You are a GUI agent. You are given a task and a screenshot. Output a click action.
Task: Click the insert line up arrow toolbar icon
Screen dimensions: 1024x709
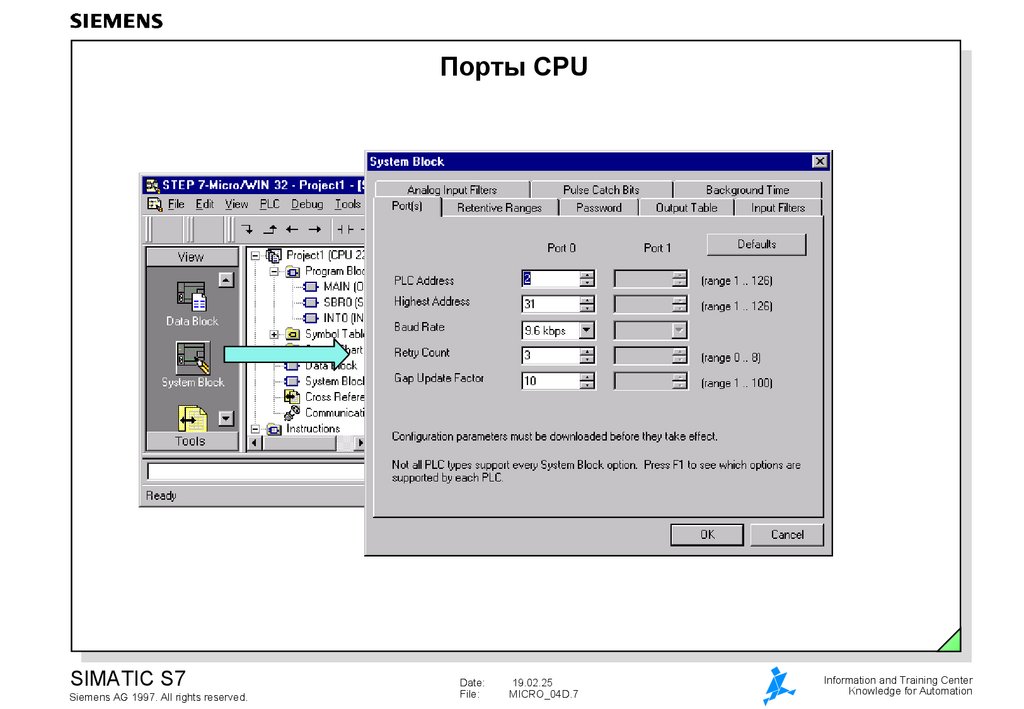(270, 229)
